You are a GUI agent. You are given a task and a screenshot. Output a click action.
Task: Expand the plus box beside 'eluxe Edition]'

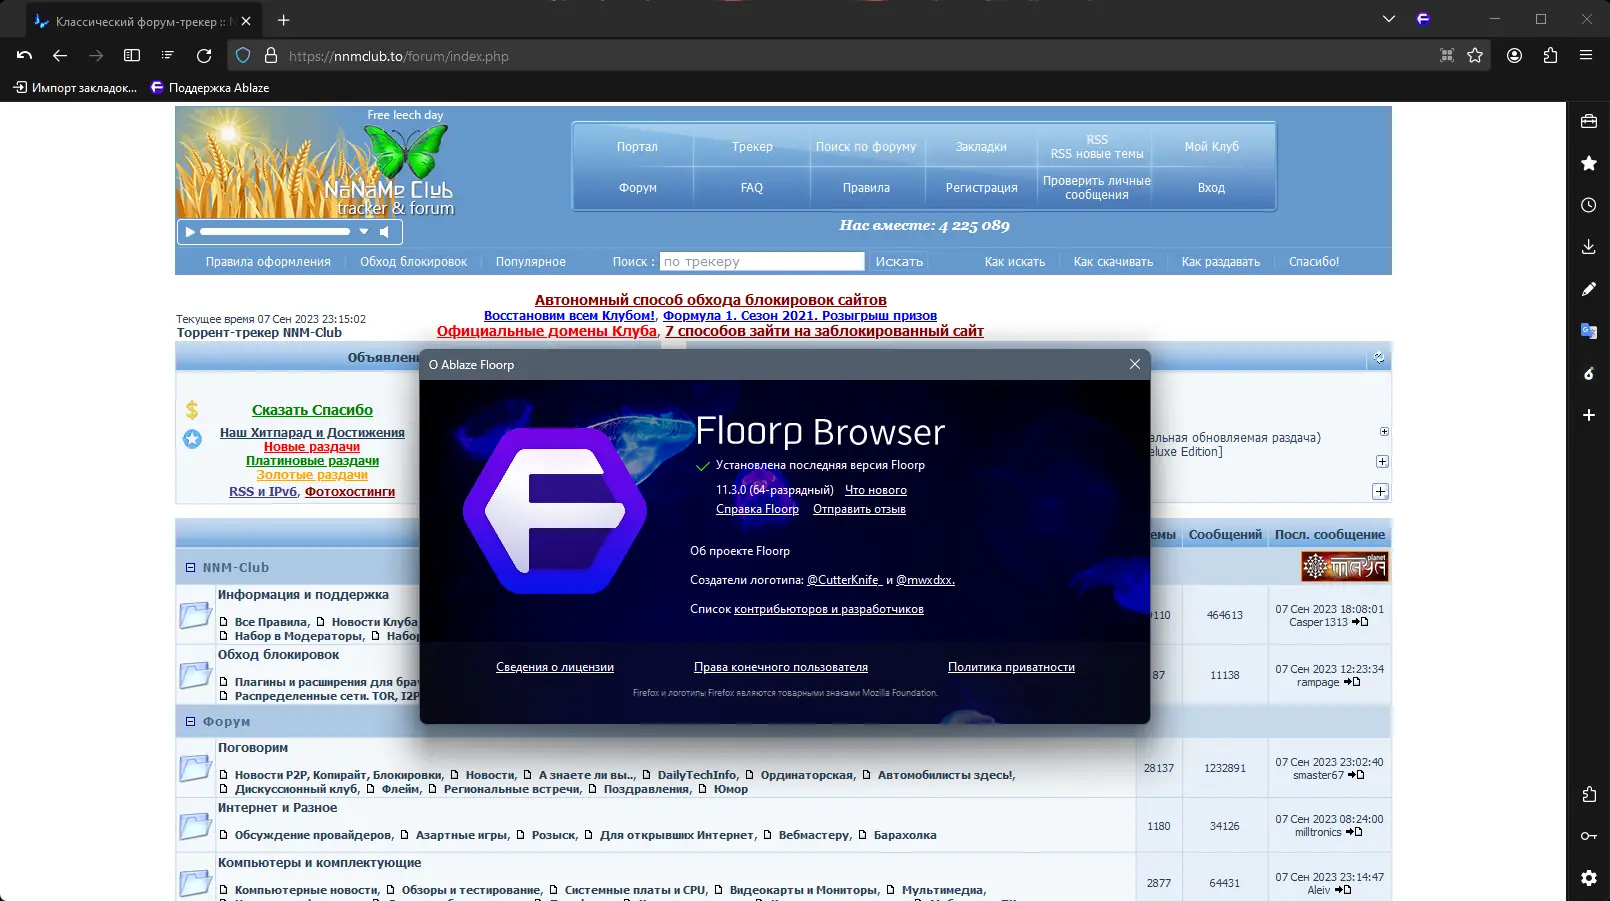coord(1382,462)
